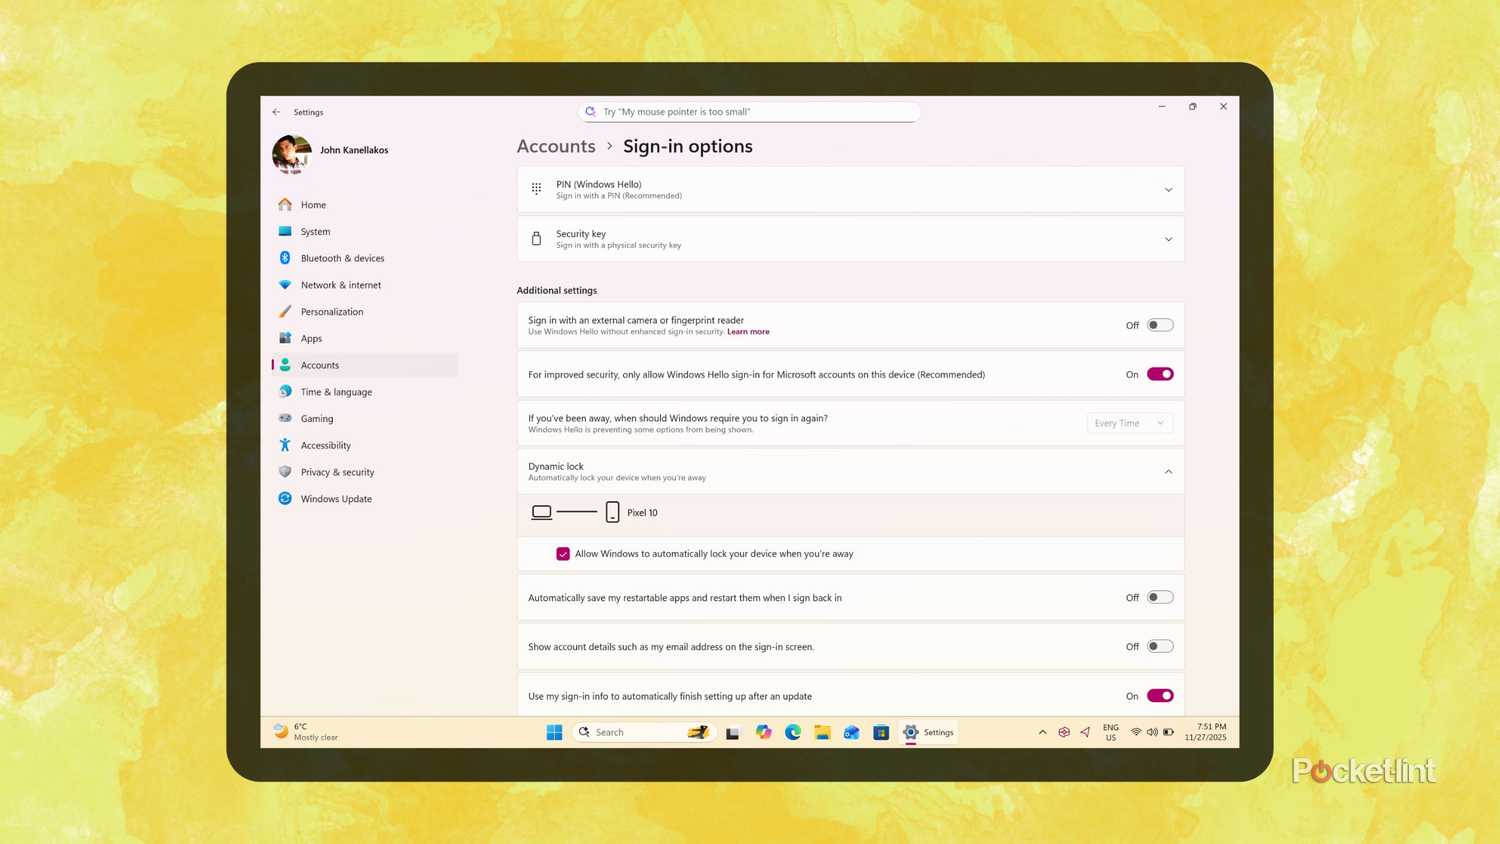Screen dimensions: 1500x844
Task: Collapse the Dynamic lock section
Action: pyautogui.click(x=1167, y=471)
